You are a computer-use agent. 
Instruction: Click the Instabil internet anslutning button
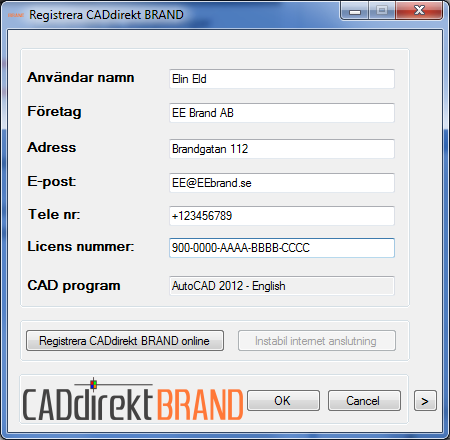[317, 341]
